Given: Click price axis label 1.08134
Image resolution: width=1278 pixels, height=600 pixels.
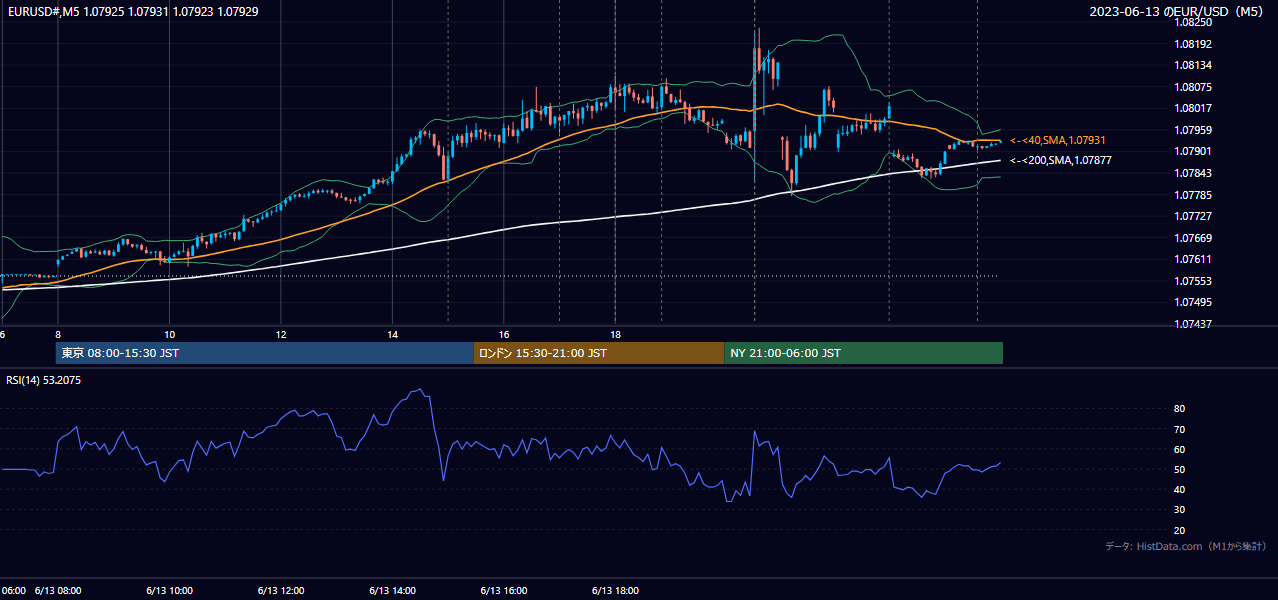Looking at the screenshot, I should (1193, 65).
